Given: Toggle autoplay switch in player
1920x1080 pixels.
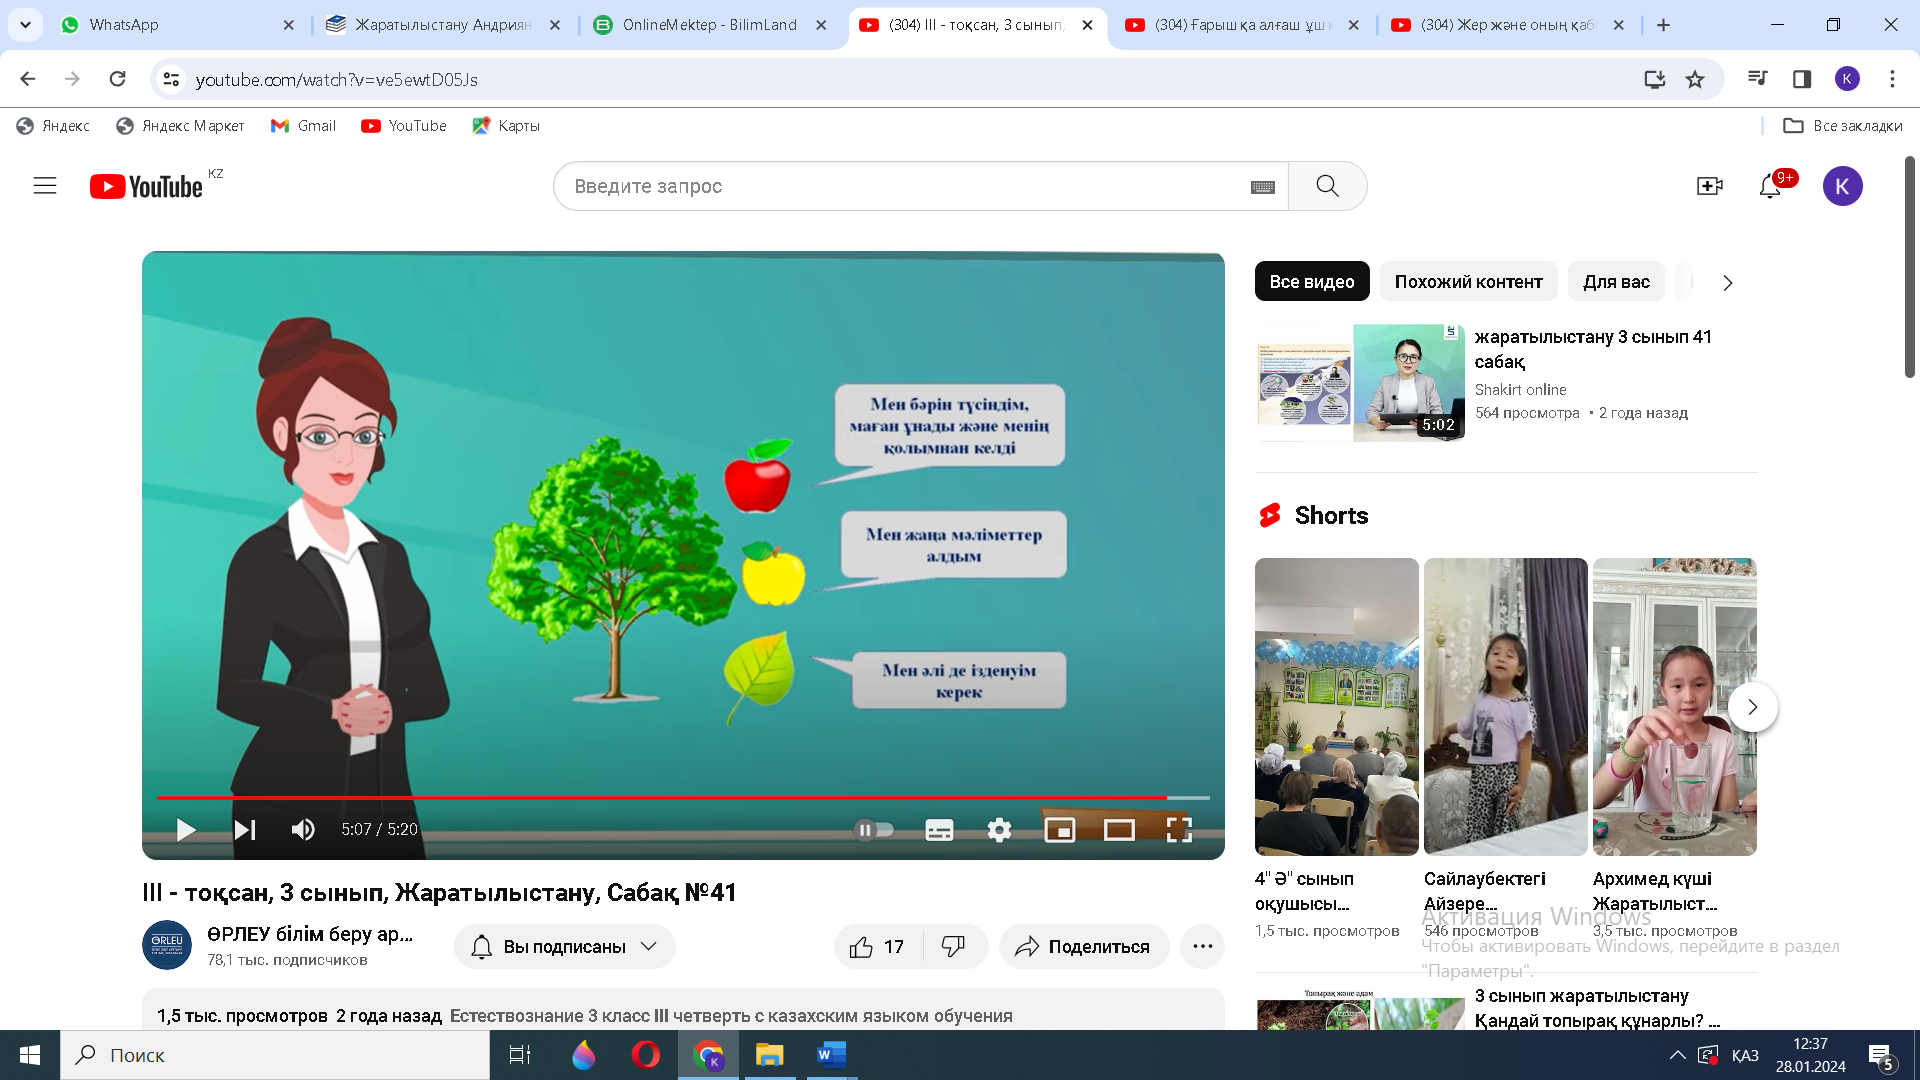Looking at the screenshot, I should click(873, 830).
